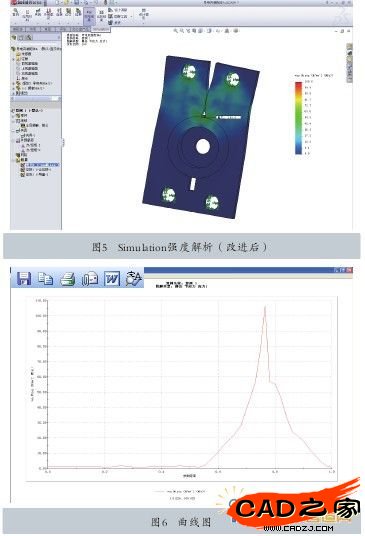Screen dimensions: 365x536
Task: Open the Simulation tab below the ribbon
Action: pos(80,29)
